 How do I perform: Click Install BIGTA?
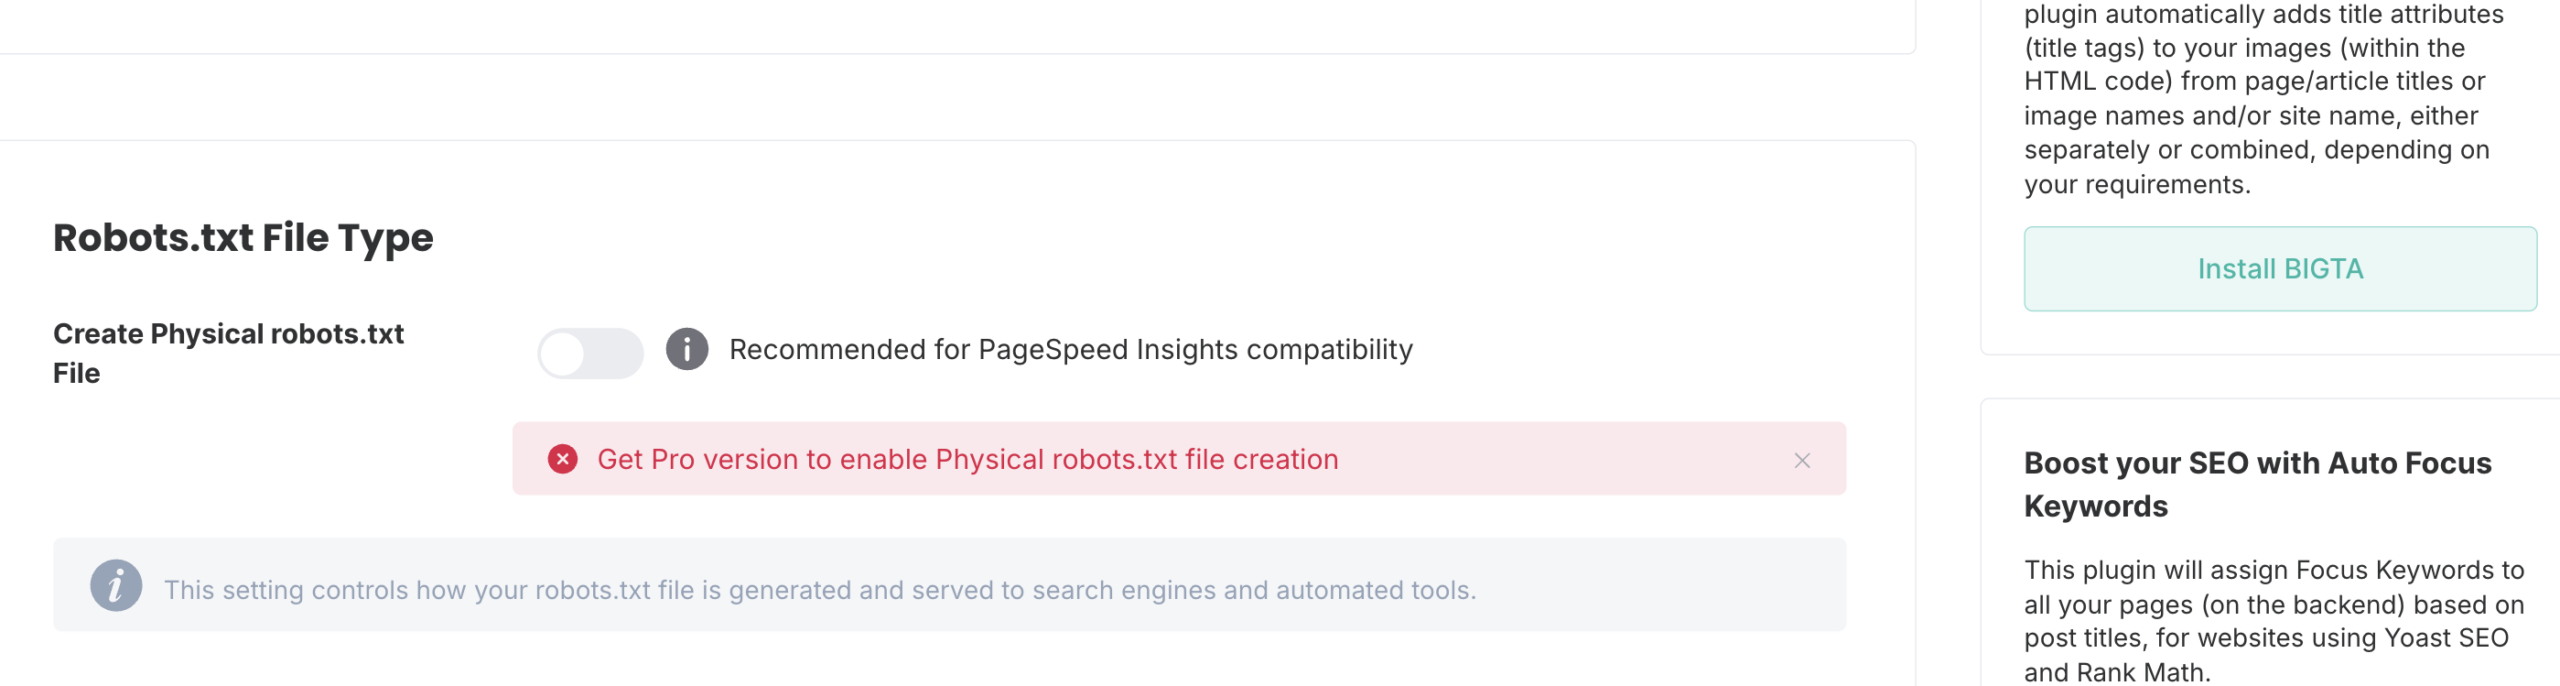(2280, 268)
